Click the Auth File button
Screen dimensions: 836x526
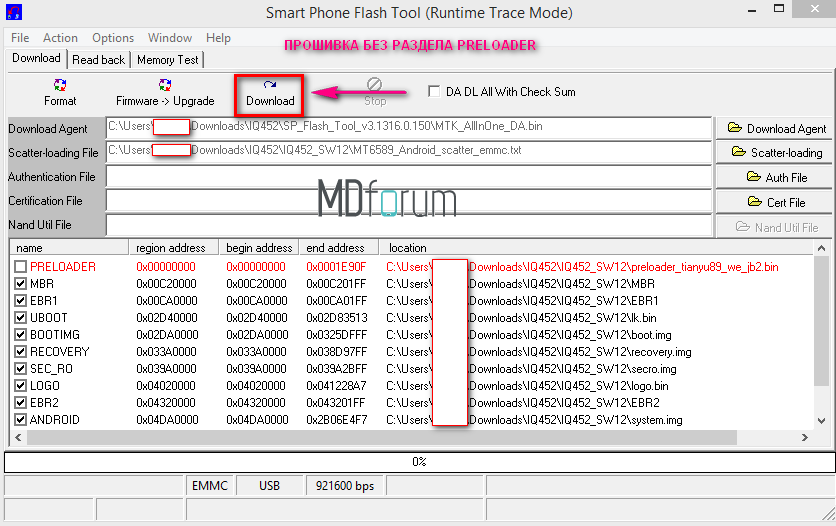[x=774, y=177]
